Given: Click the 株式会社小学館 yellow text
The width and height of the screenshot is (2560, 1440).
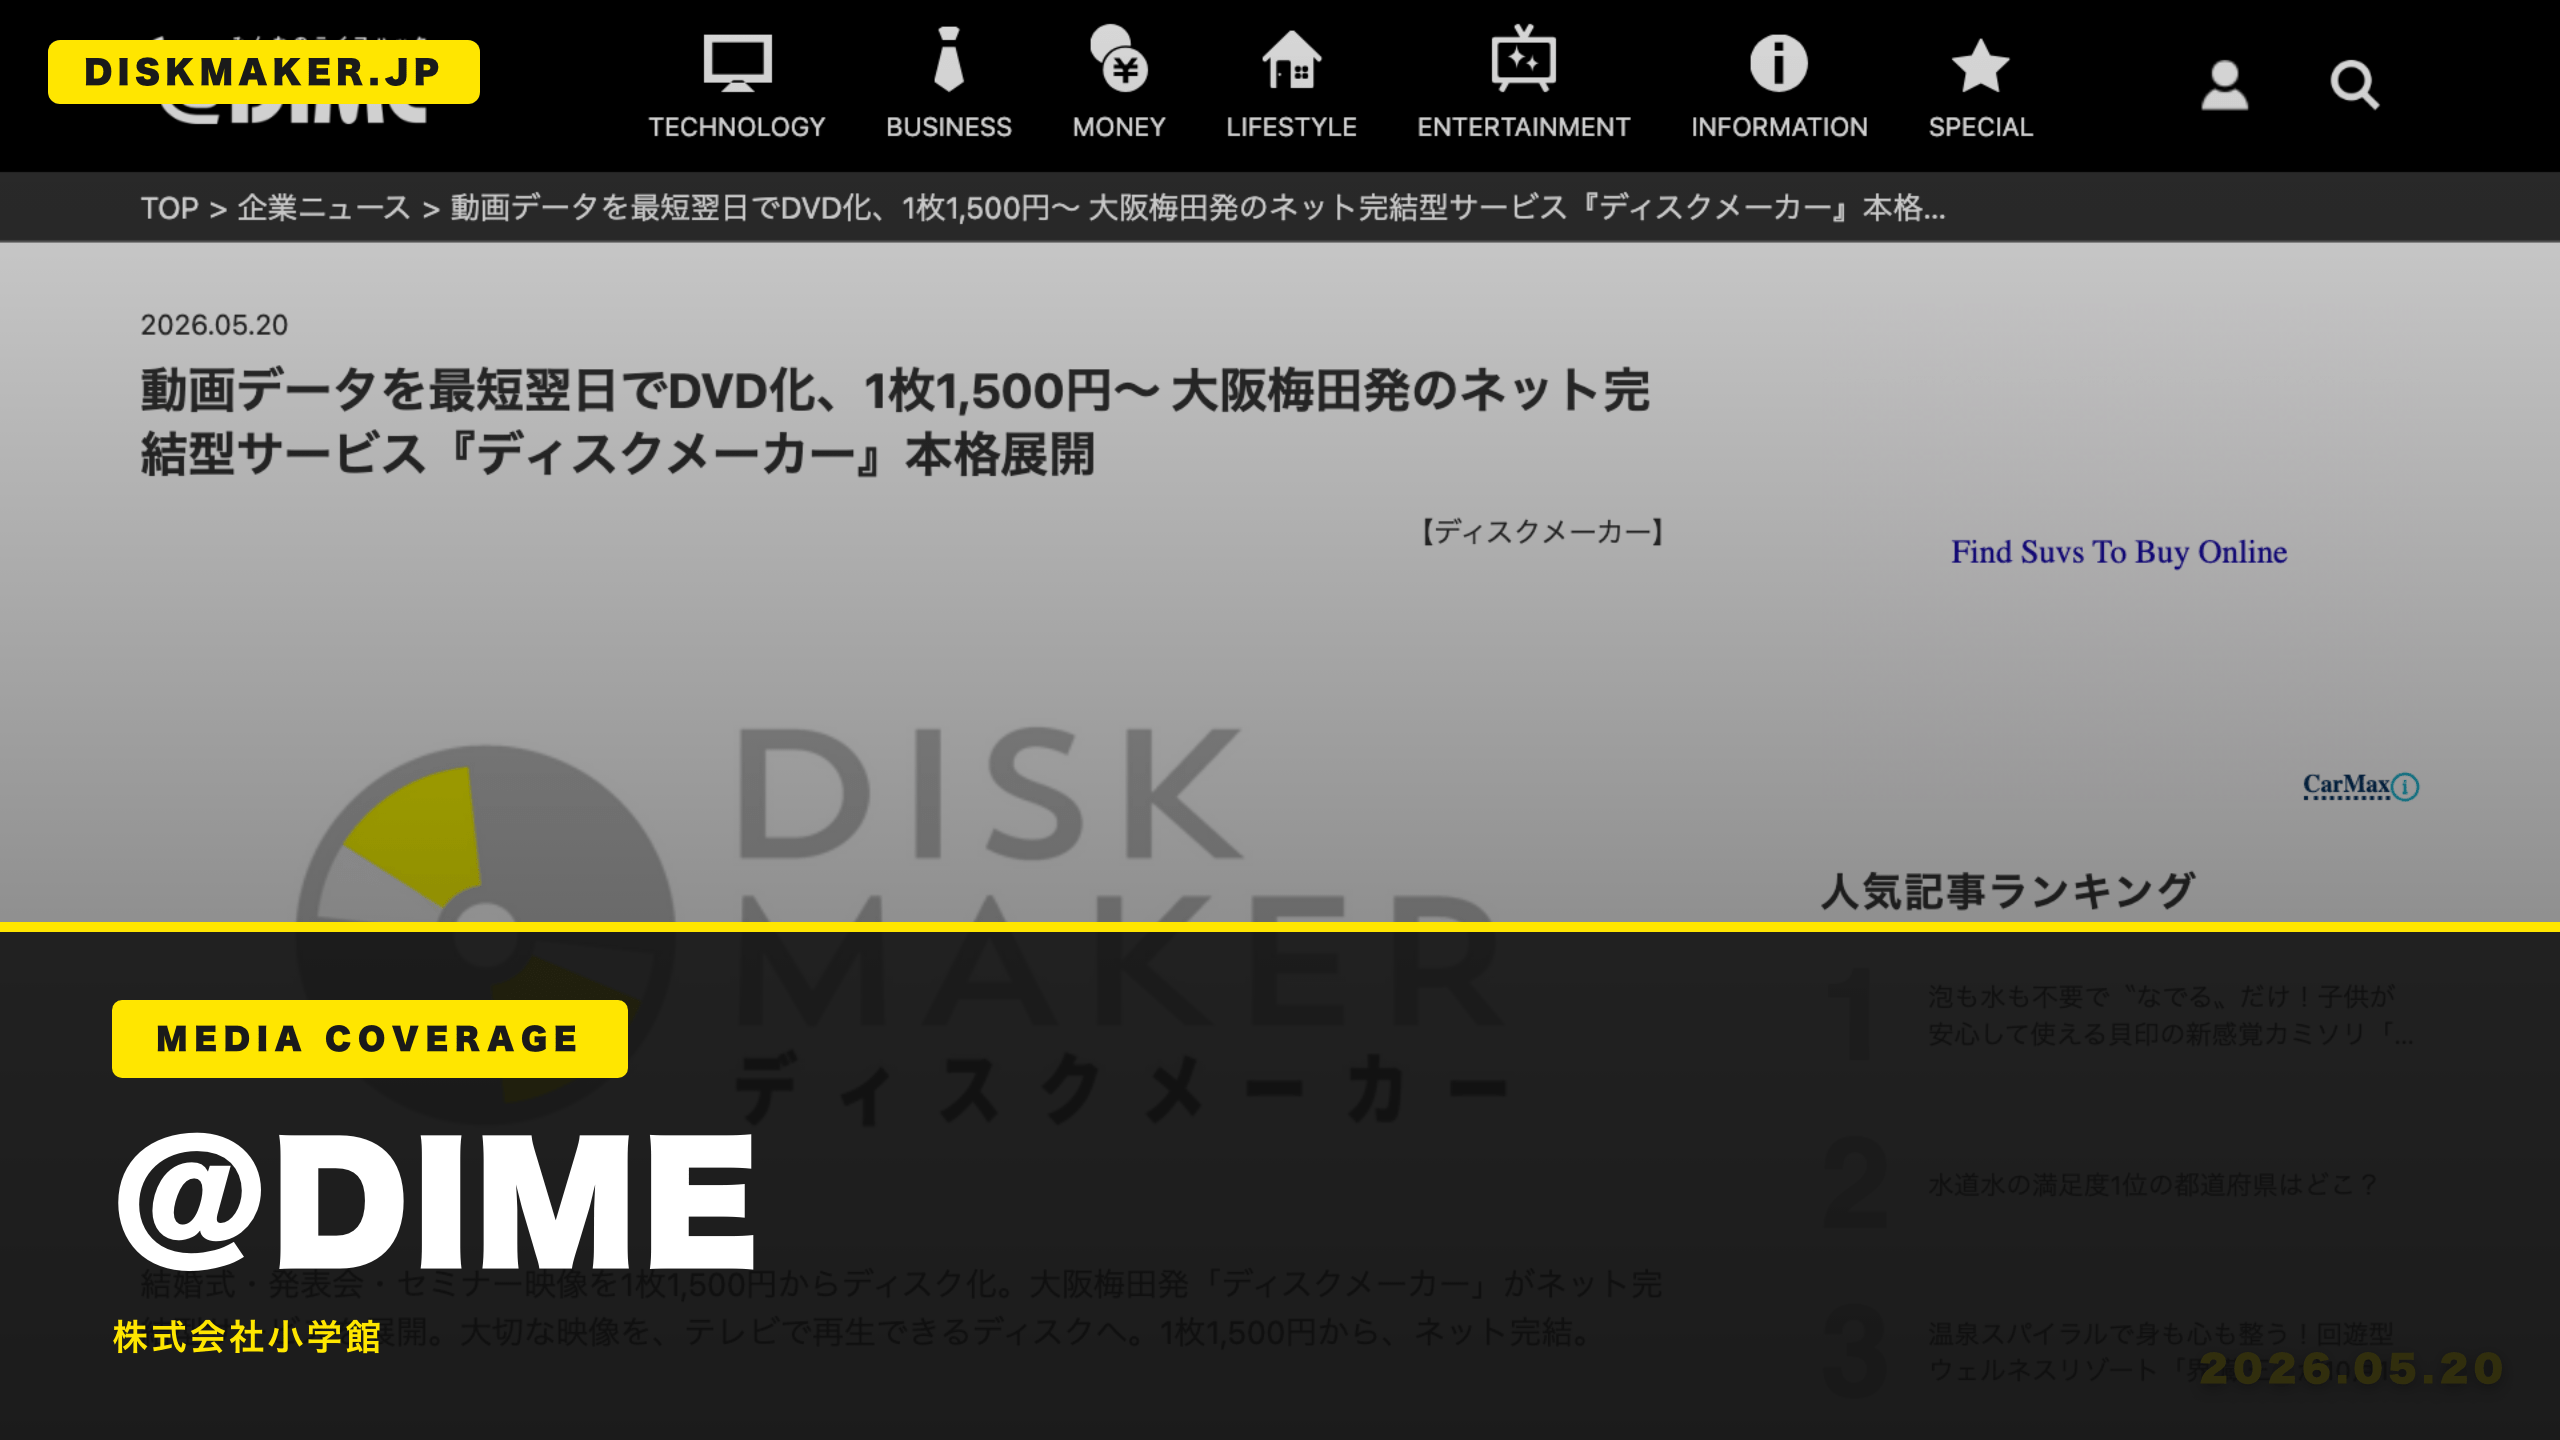Looking at the screenshot, I should point(247,1337).
